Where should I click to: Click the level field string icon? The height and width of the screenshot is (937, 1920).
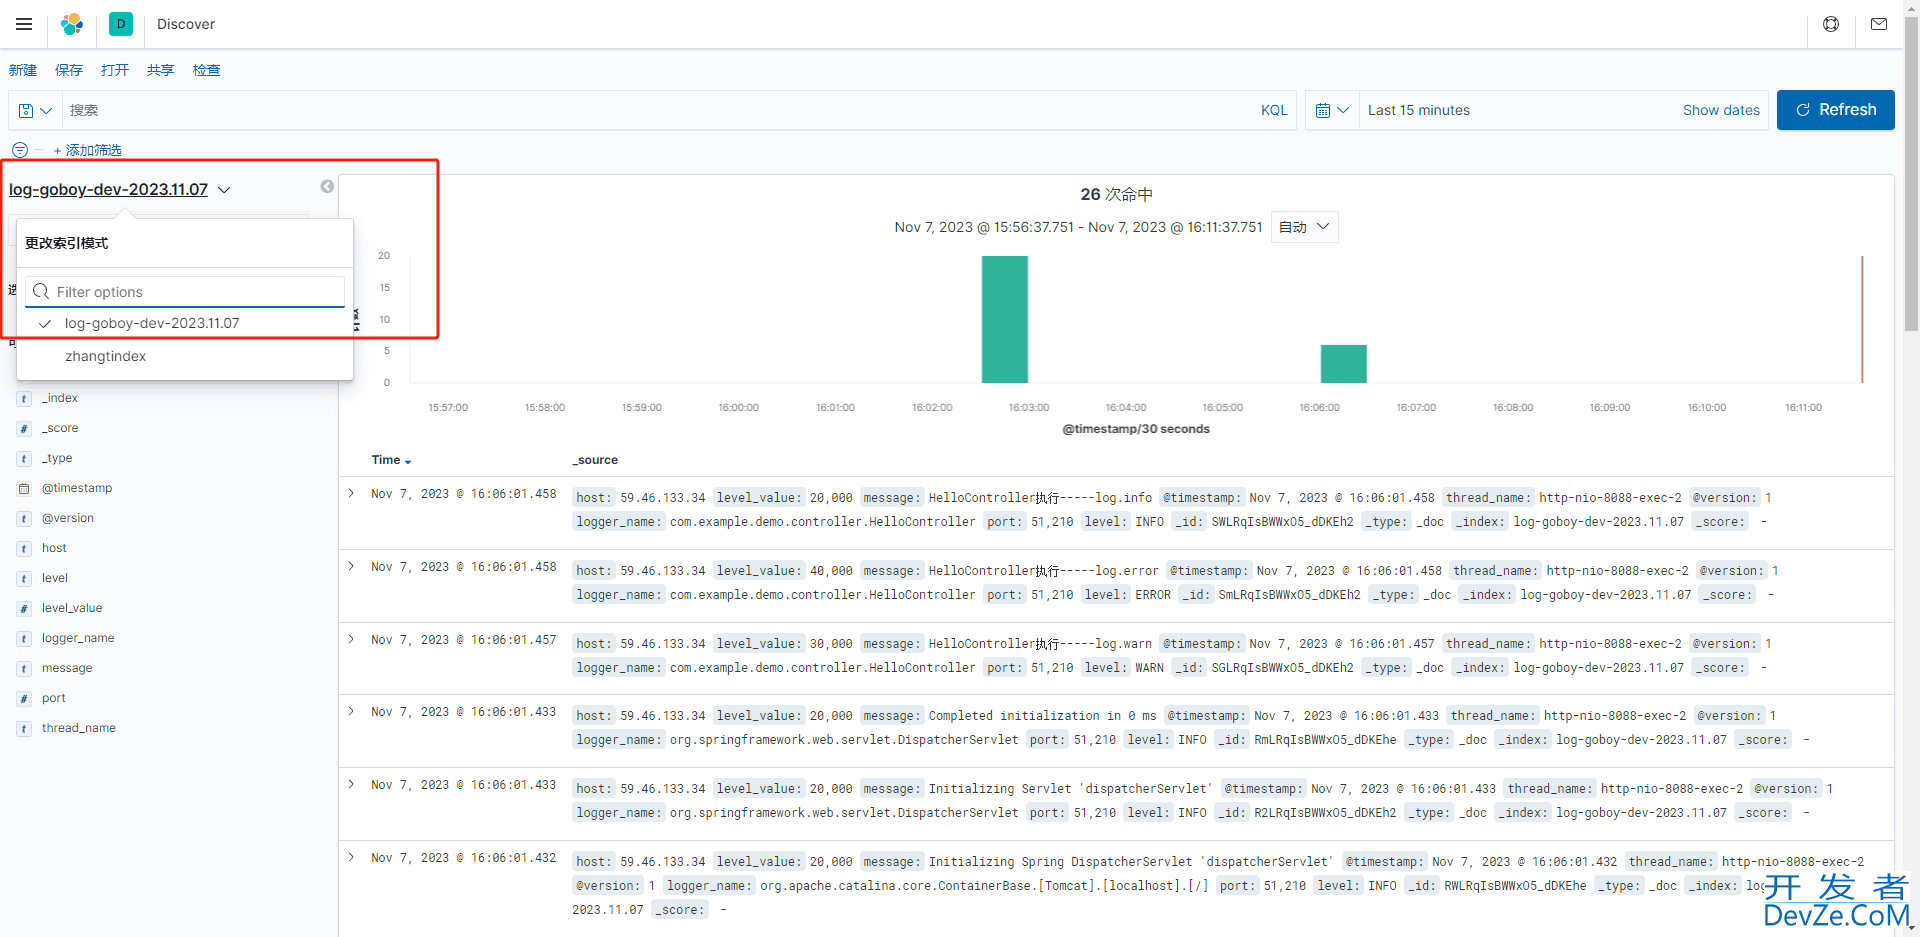24,579
